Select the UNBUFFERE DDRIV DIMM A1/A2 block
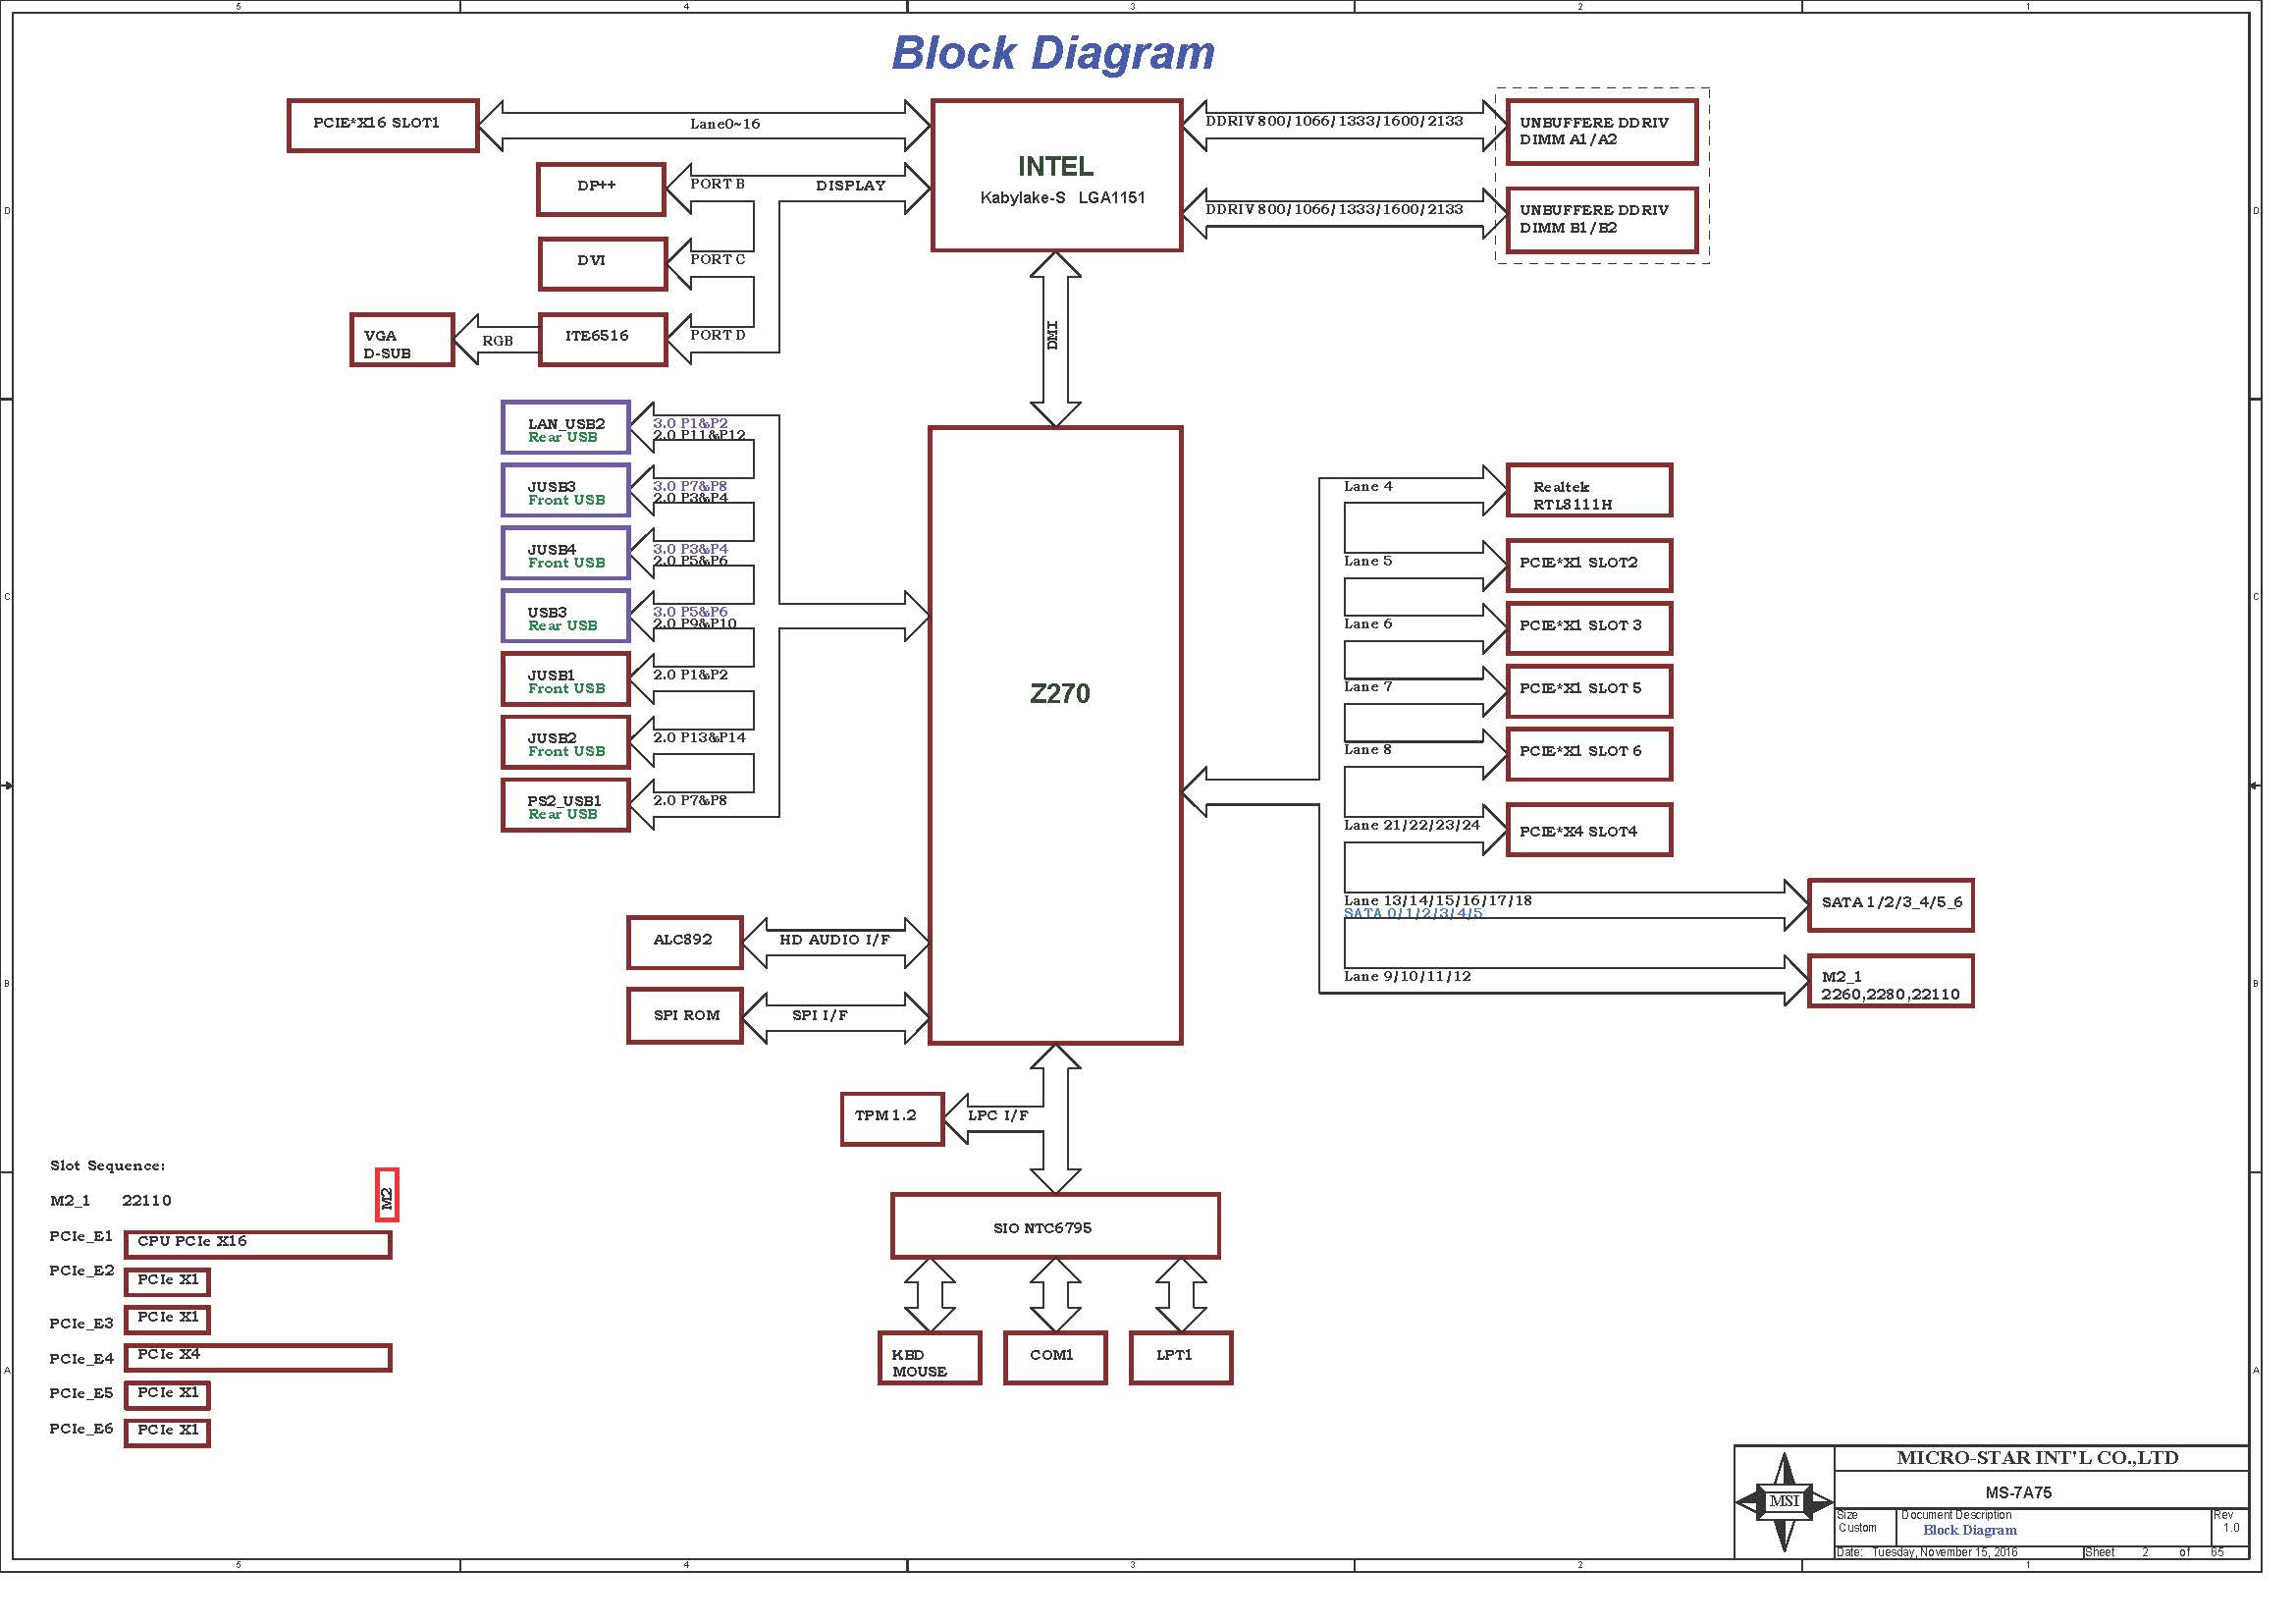2296x1624 pixels. click(x=1602, y=132)
